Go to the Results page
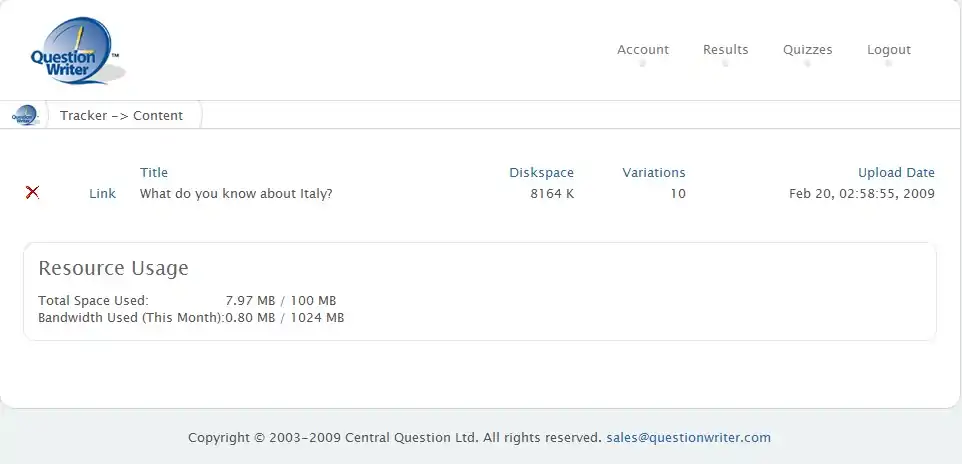Screen dimensions: 962x464 [725, 50]
